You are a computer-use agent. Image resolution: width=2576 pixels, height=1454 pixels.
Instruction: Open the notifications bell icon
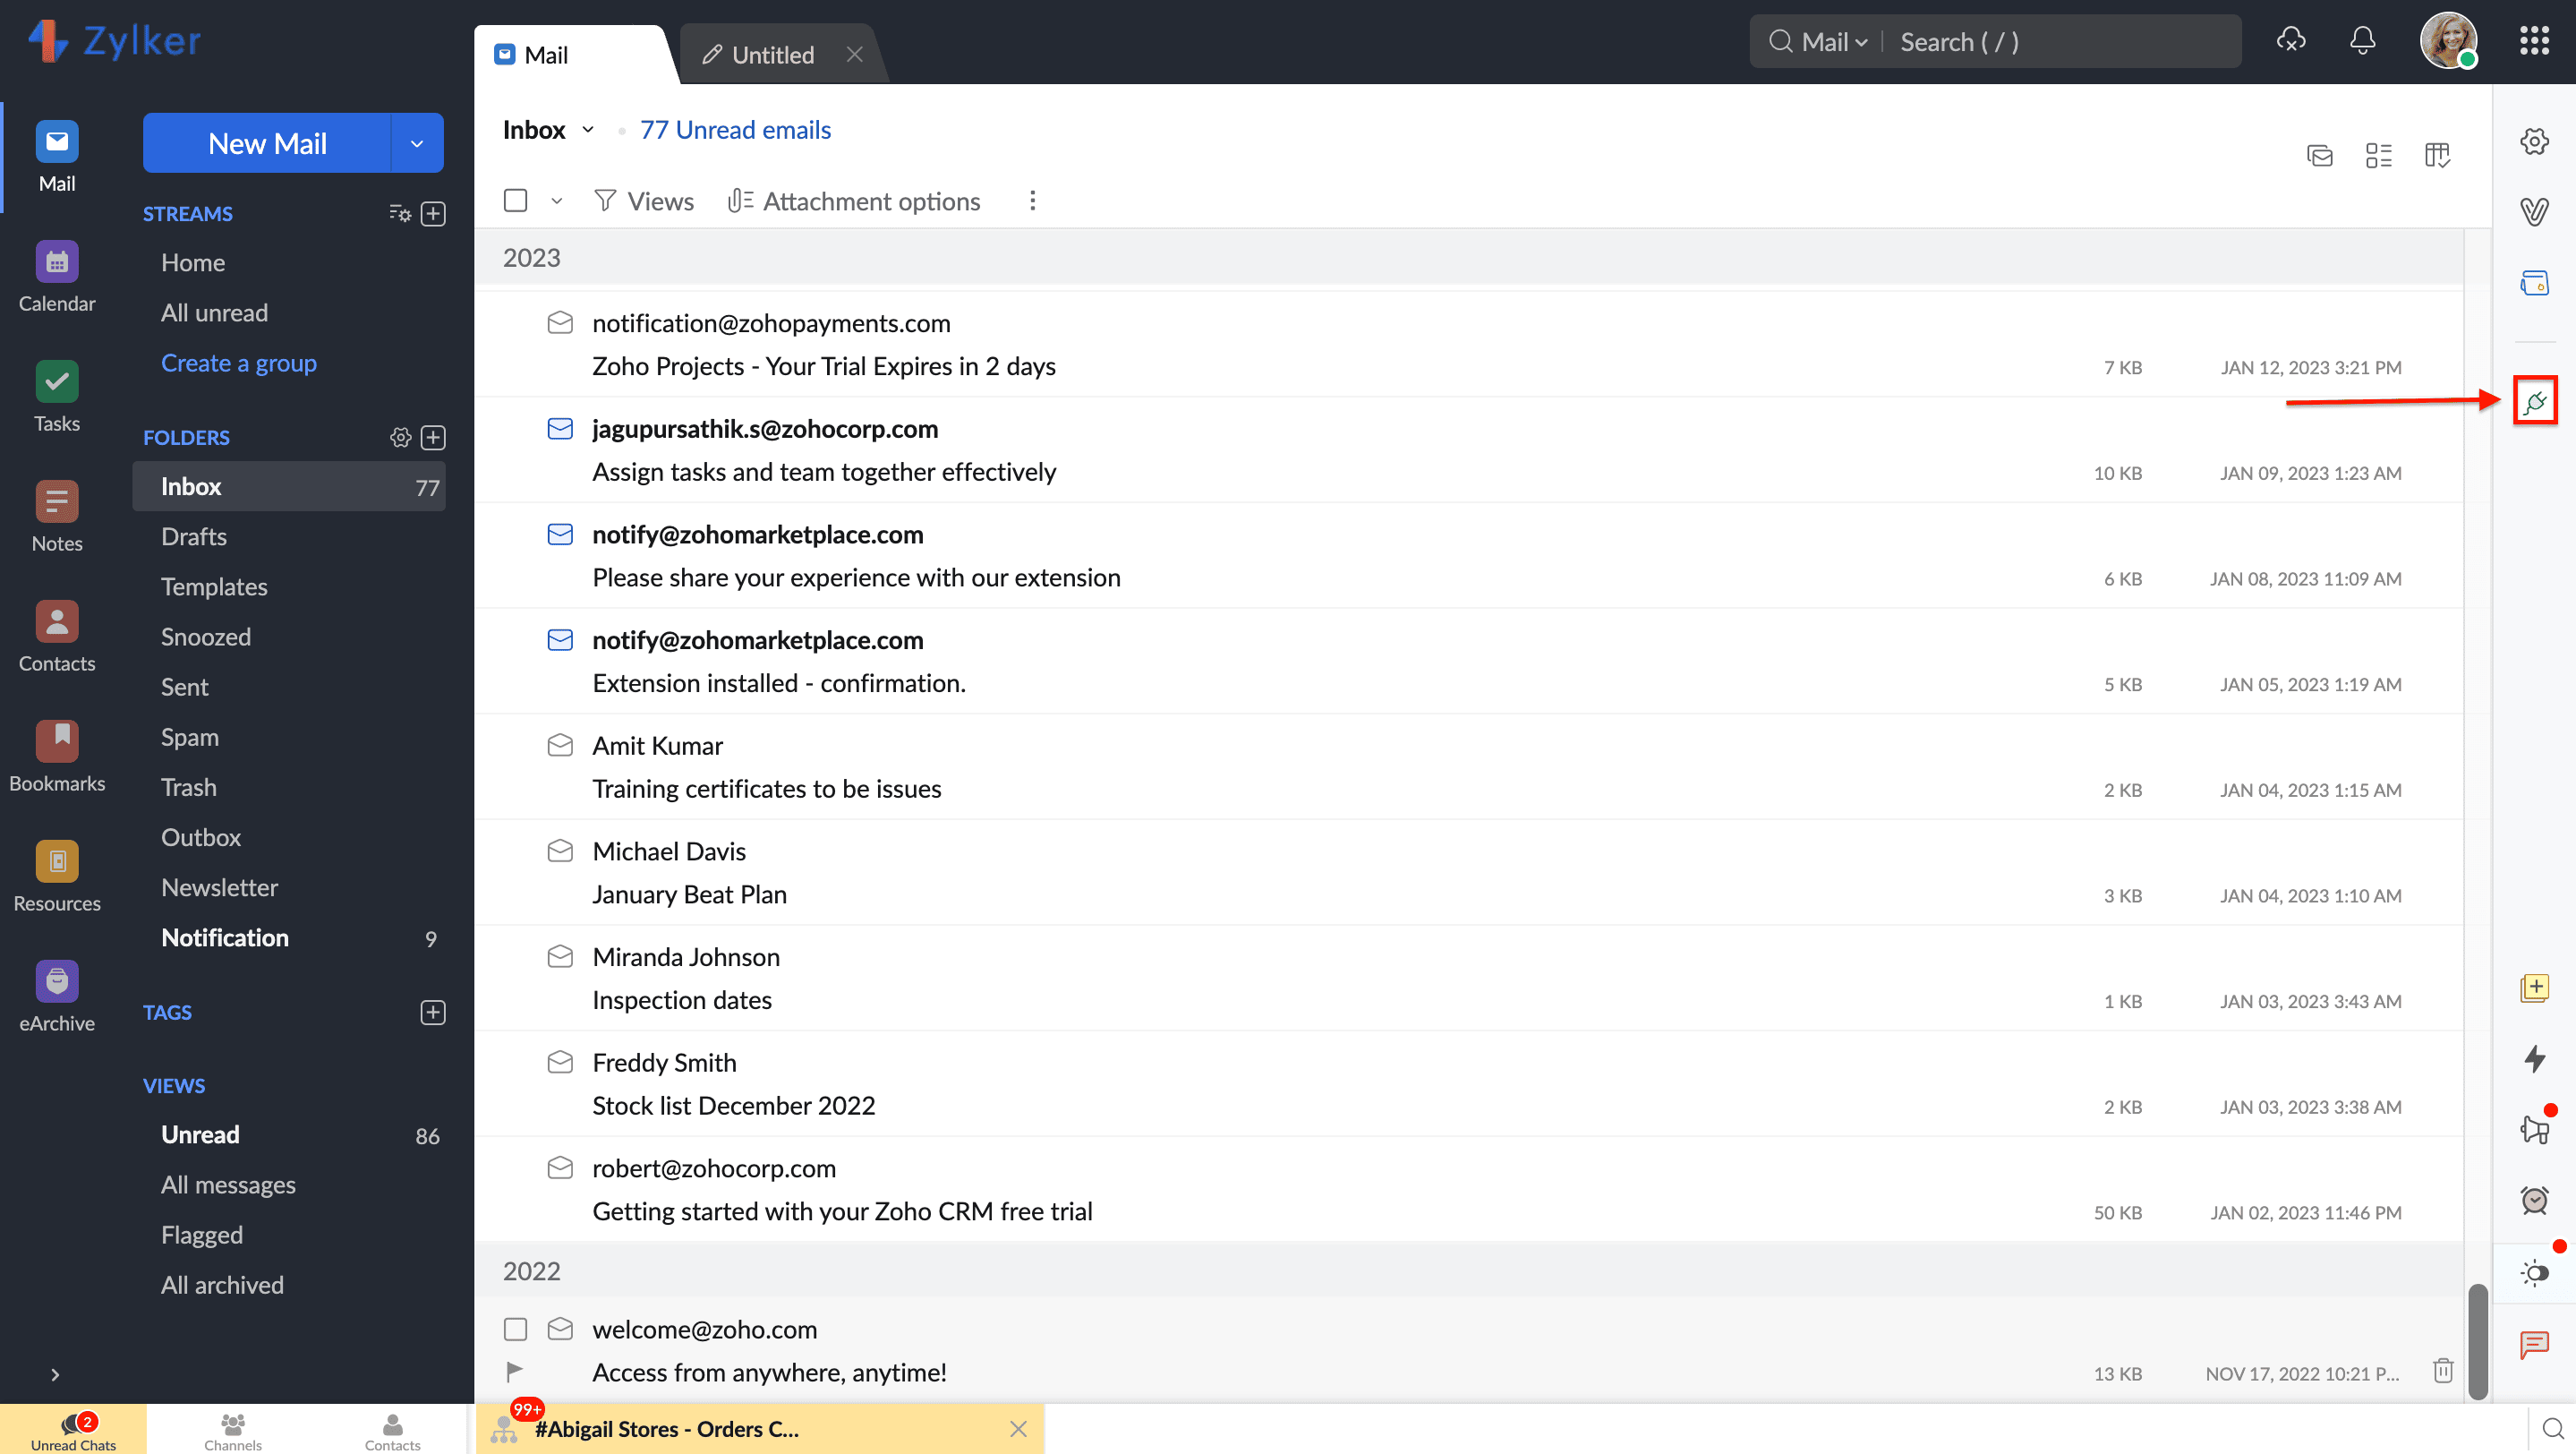click(x=2362, y=41)
